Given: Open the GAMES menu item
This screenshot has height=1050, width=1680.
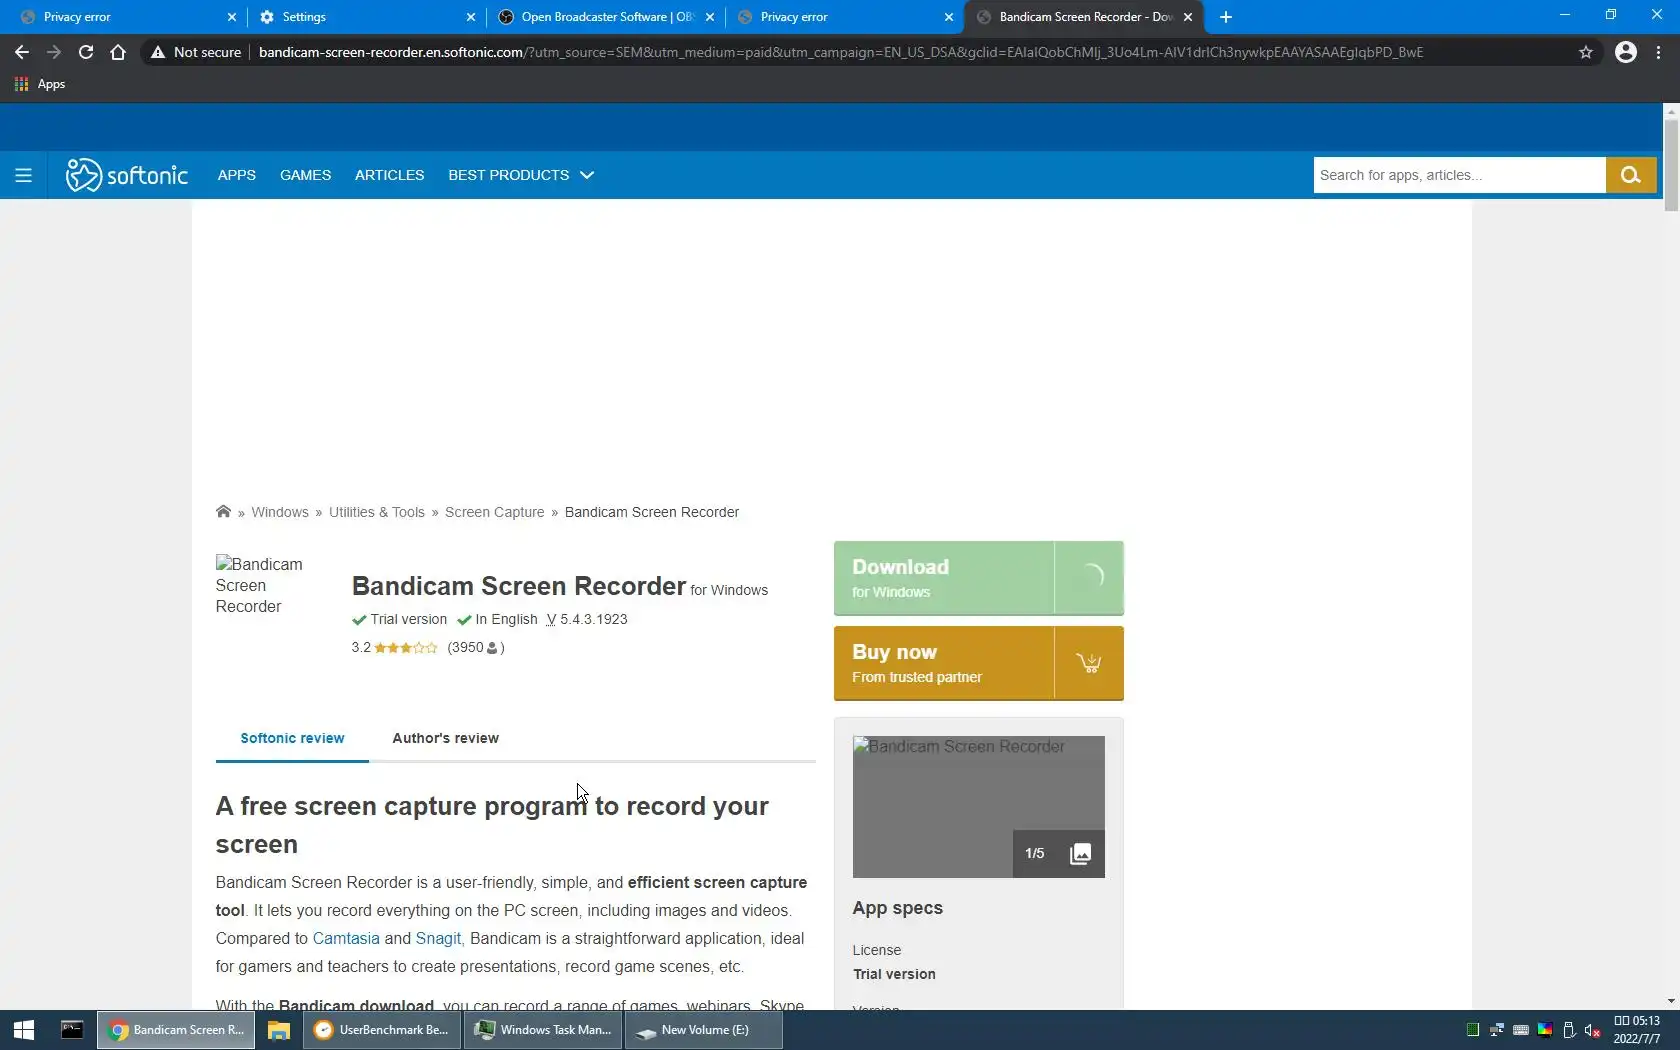Looking at the screenshot, I should click(305, 175).
